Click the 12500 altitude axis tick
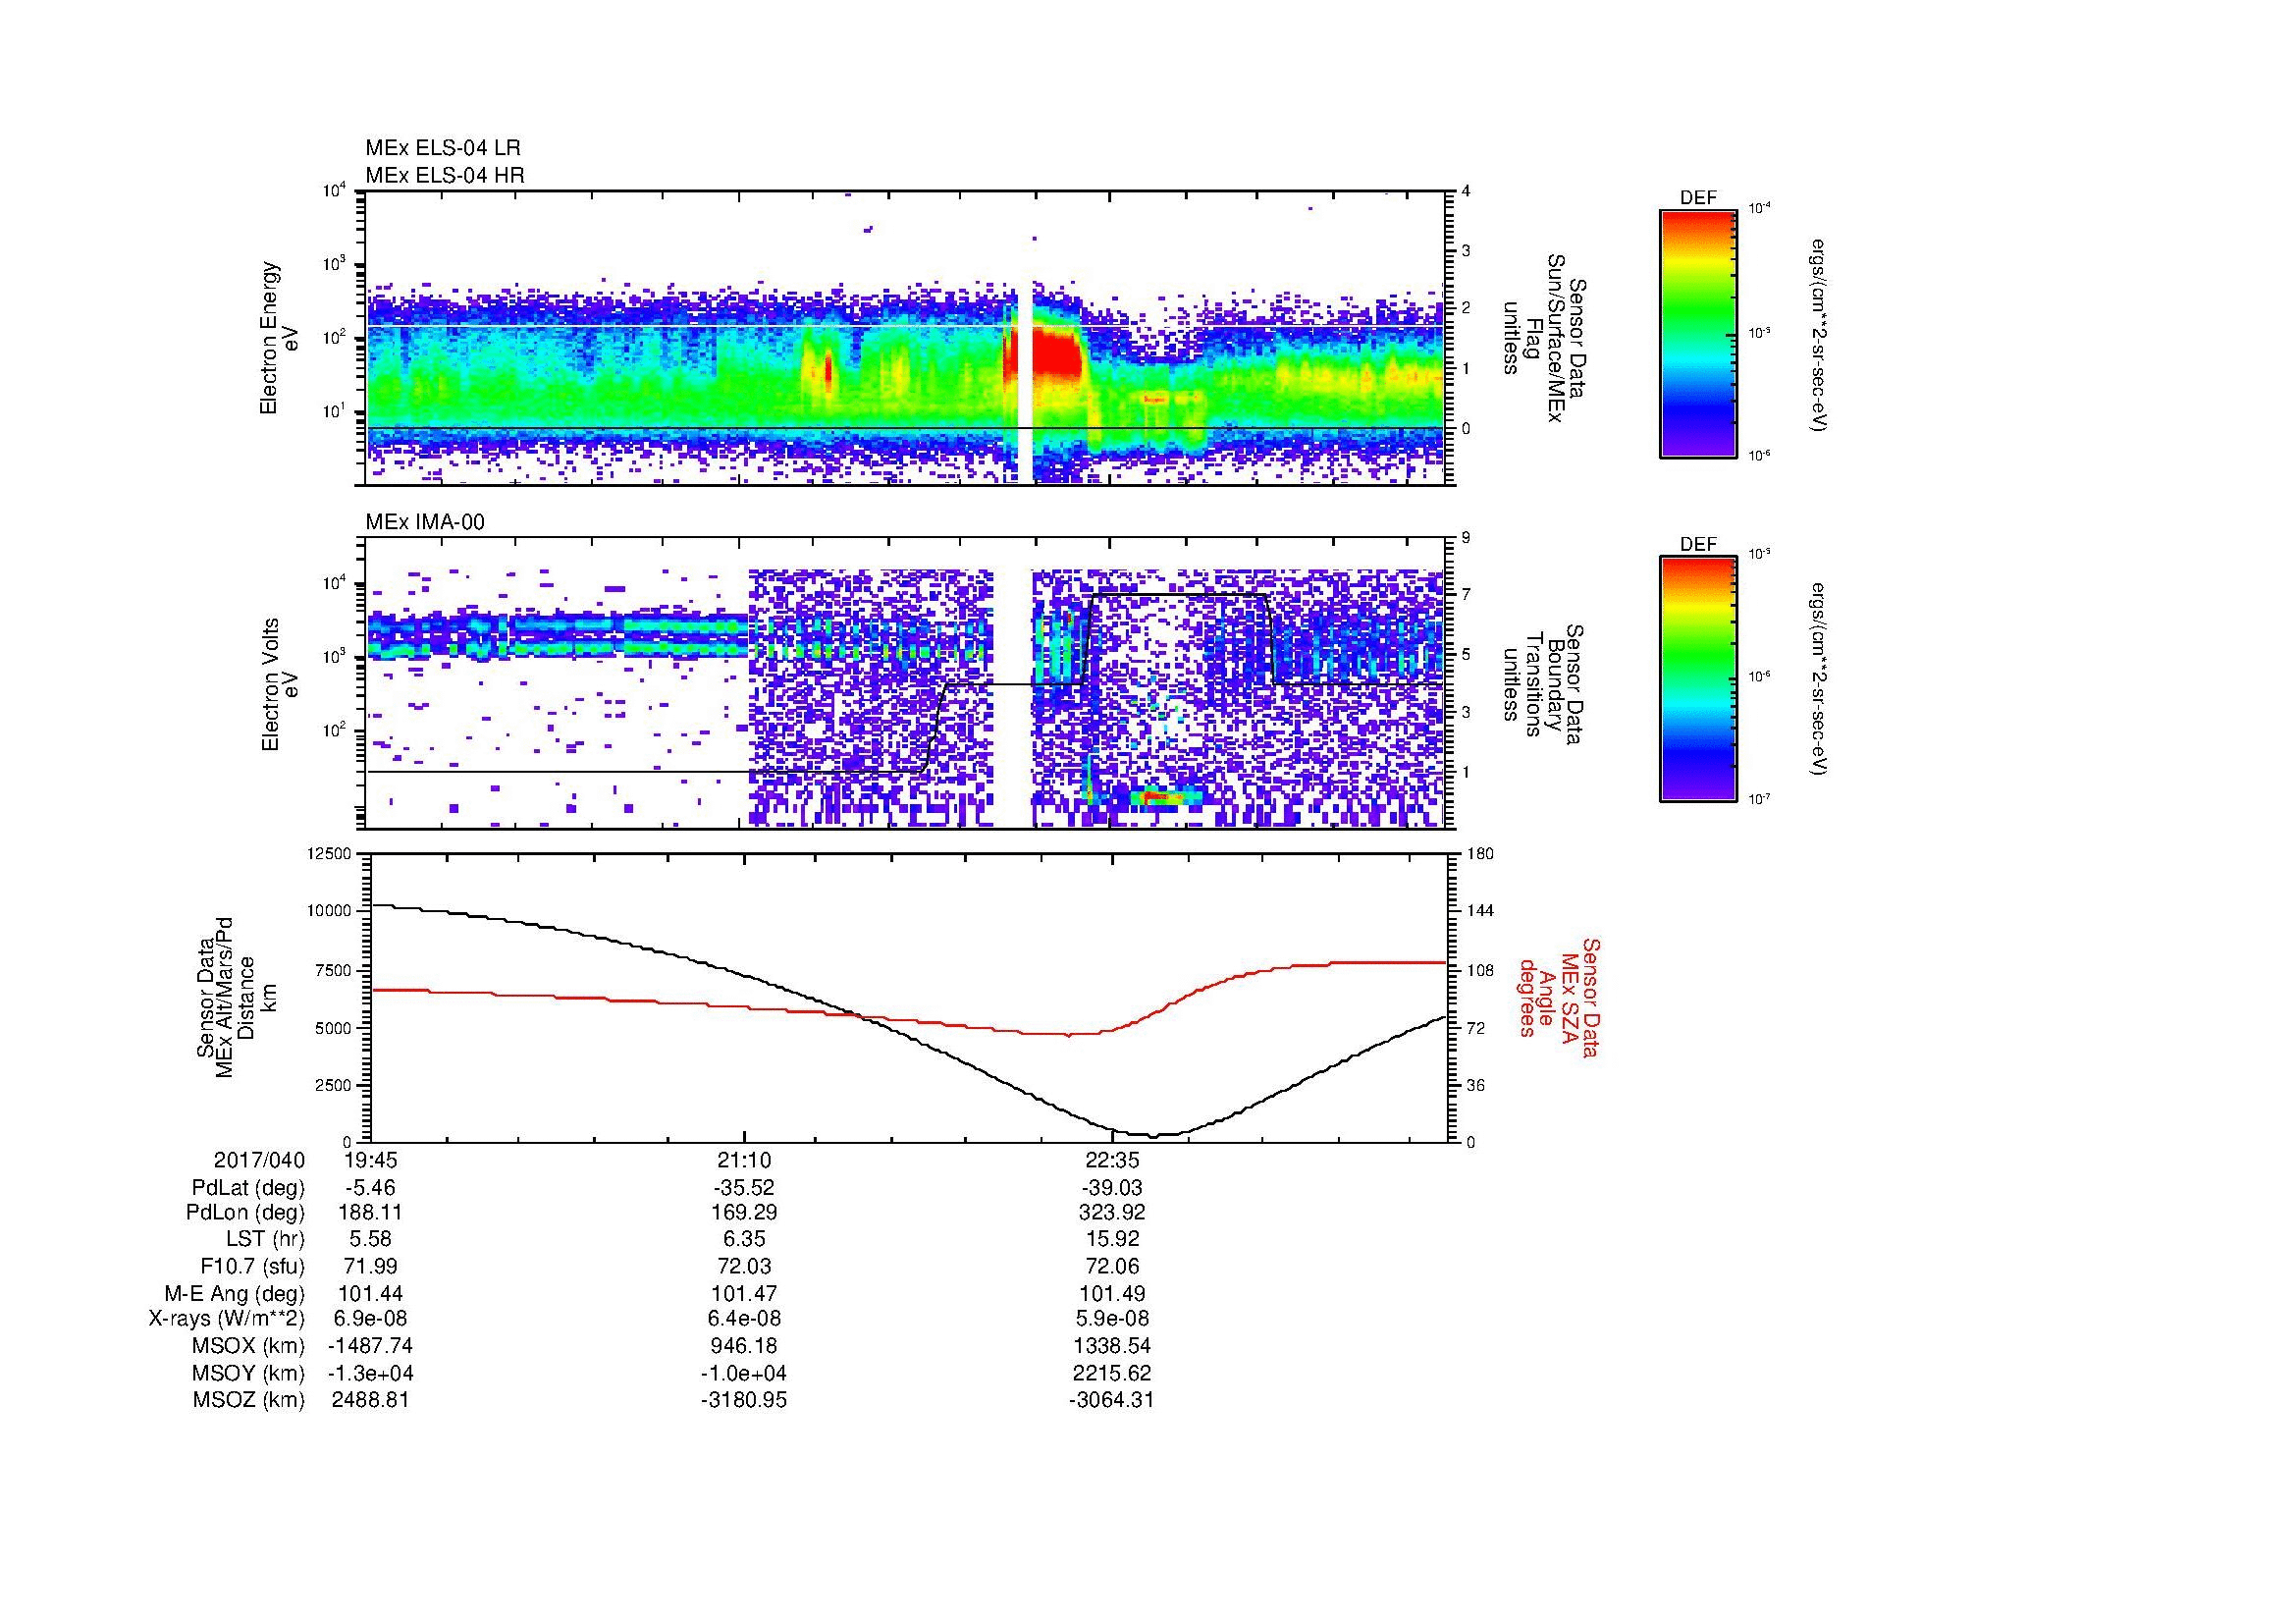2296x1623 pixels. [x=330, y=853]
